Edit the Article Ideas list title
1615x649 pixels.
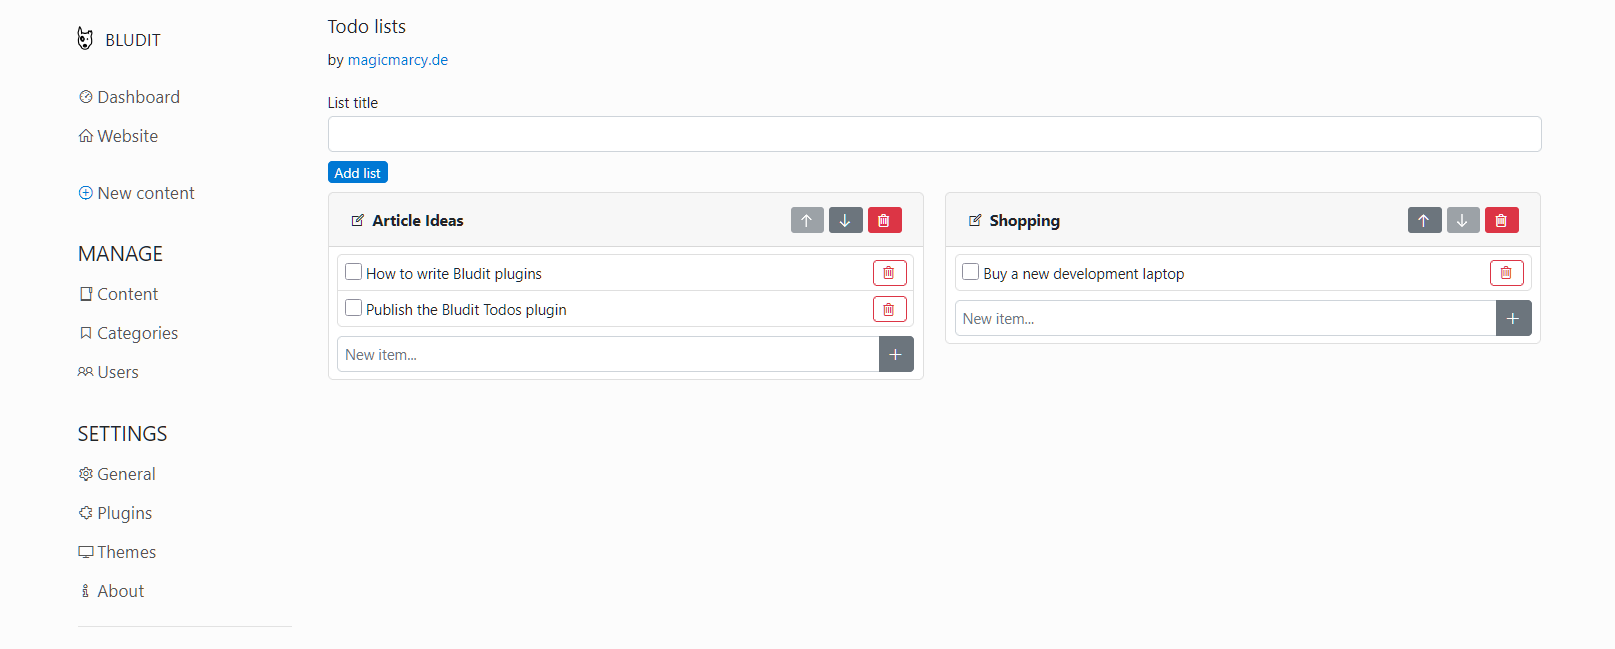pos(357,220)
